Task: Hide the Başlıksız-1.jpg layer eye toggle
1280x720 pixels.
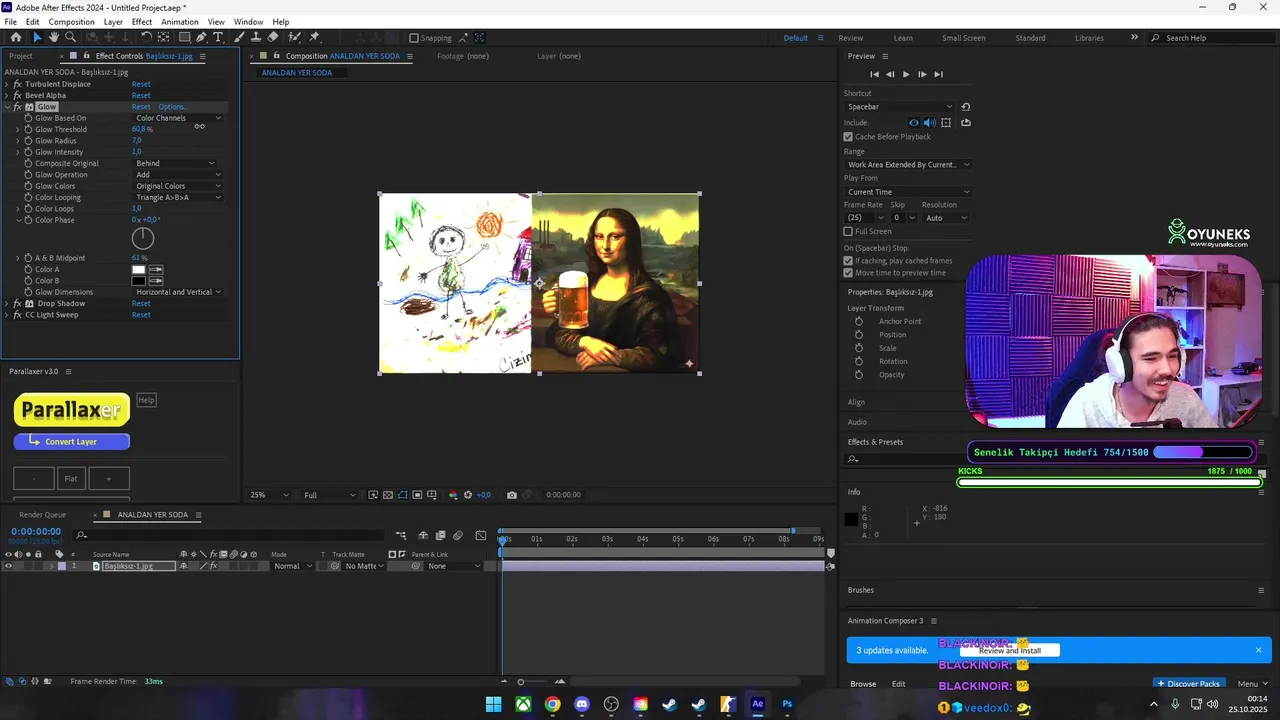Action: click(8, 566)
